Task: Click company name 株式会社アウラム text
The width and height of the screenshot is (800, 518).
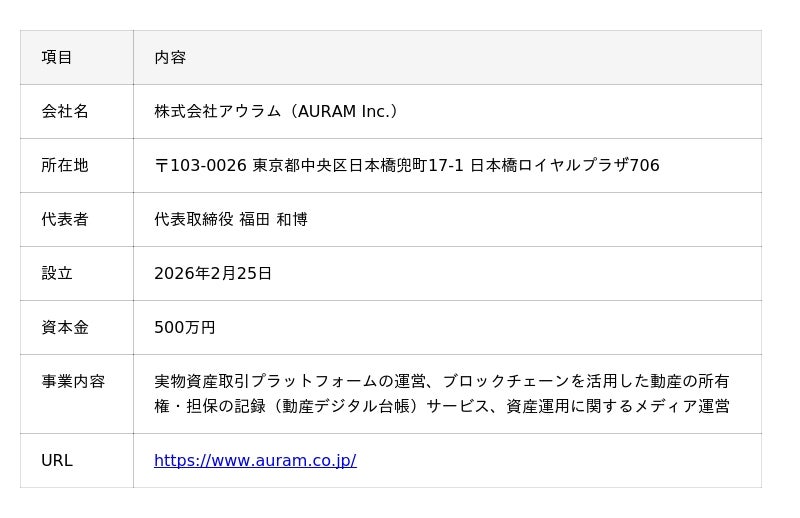Action: click(x=217, y=111)
